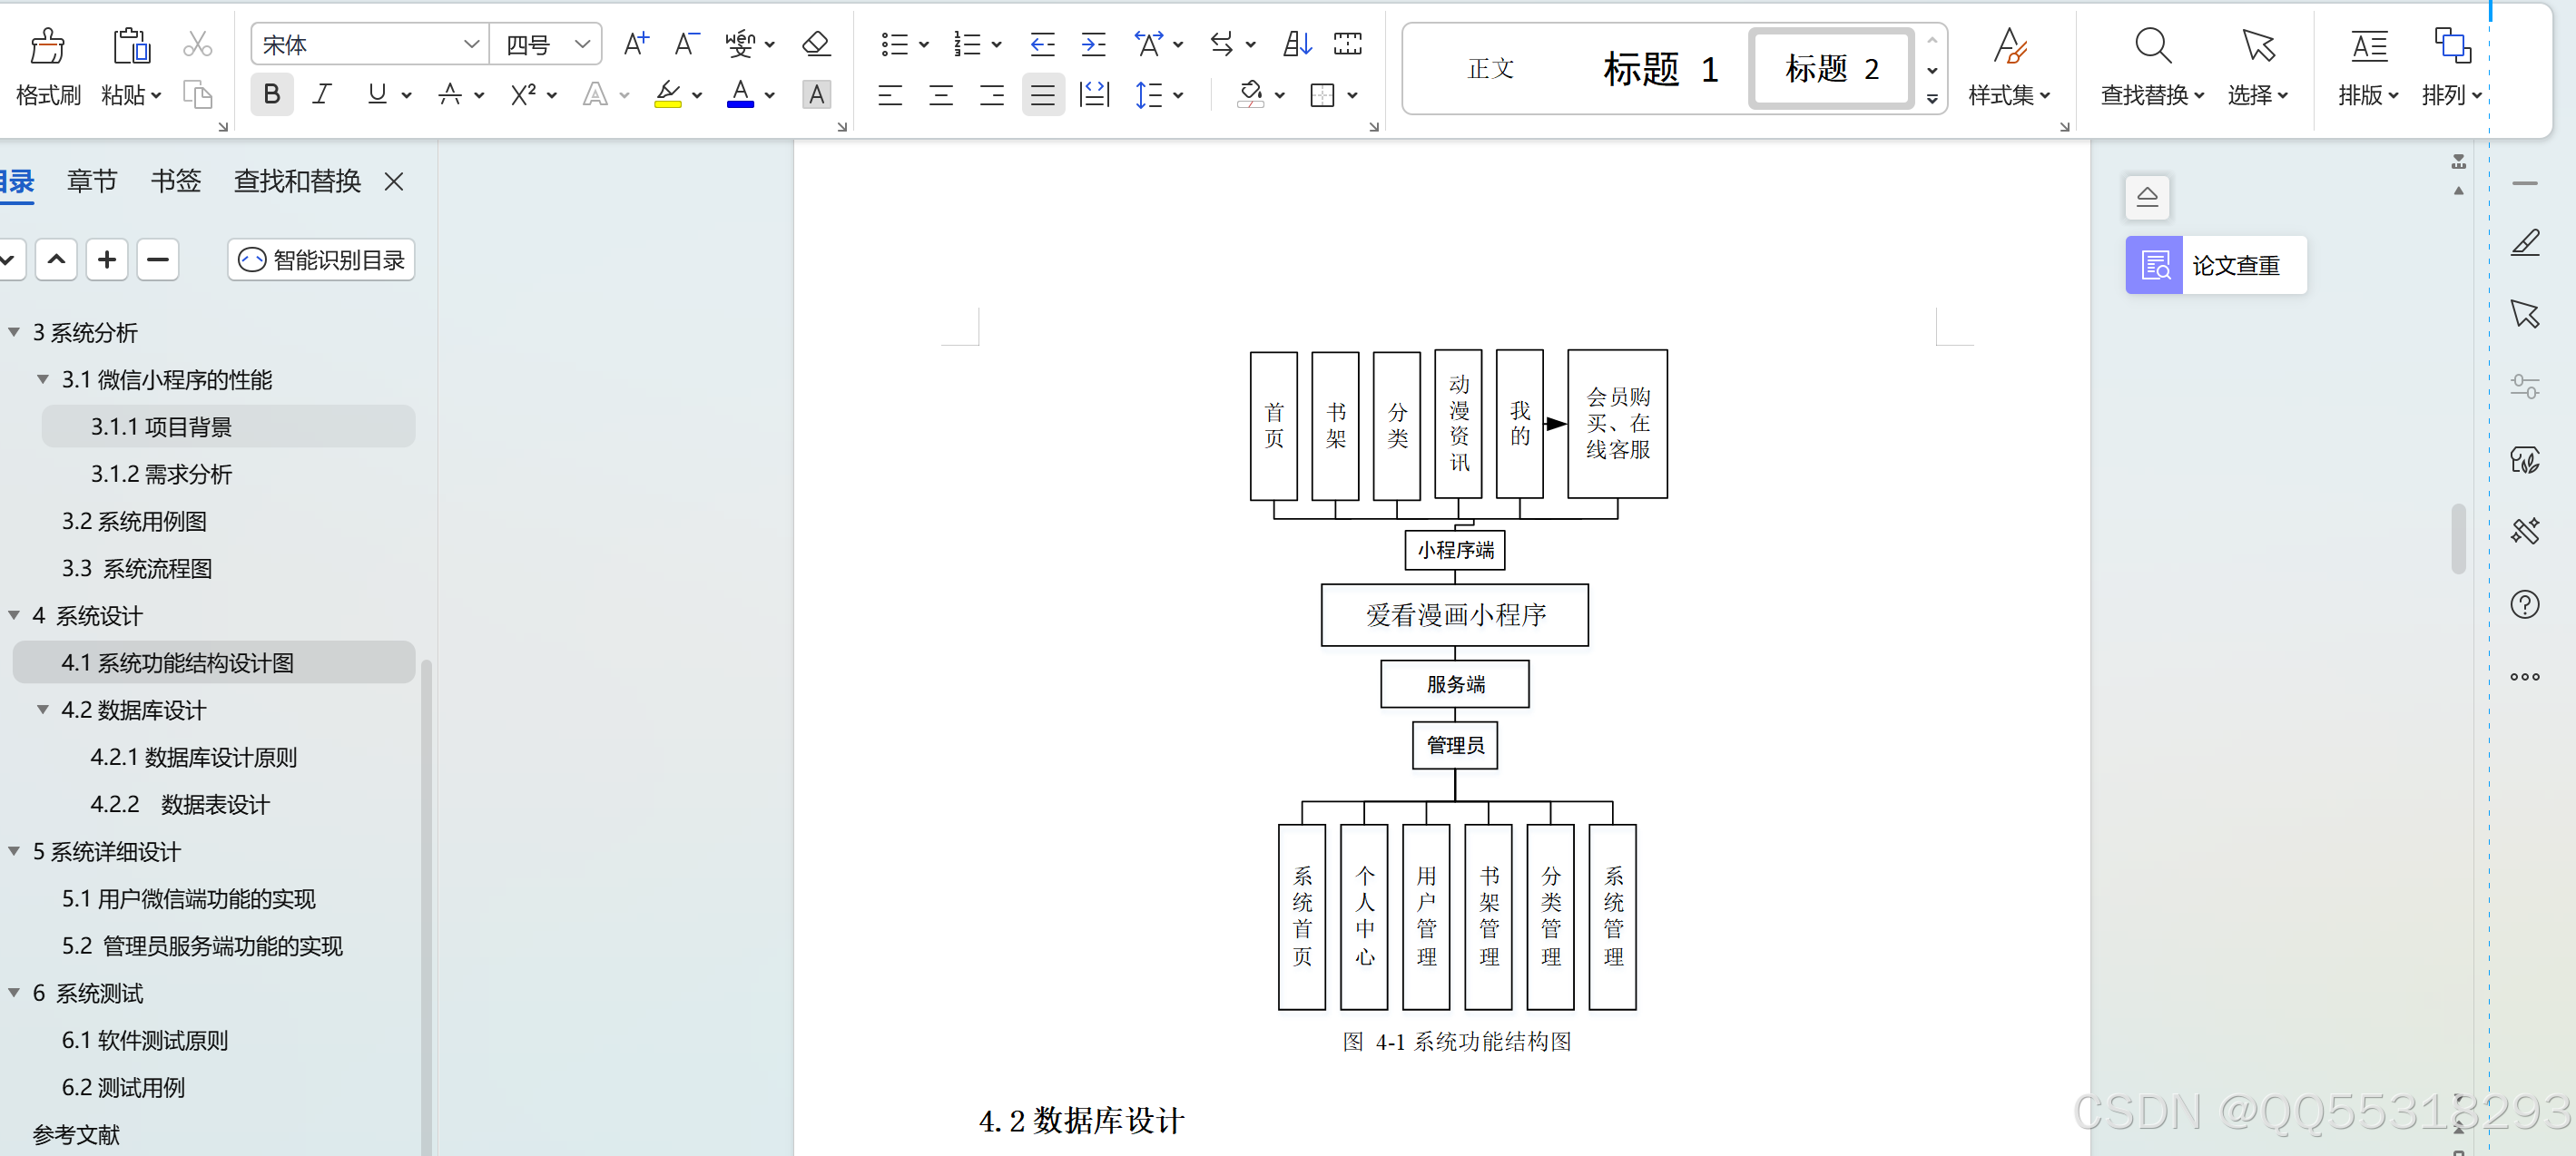The width and height of the screenshot is (2576, 1156).
Task: Toggle Strikethrough formatting
Action: pos(450,95)
